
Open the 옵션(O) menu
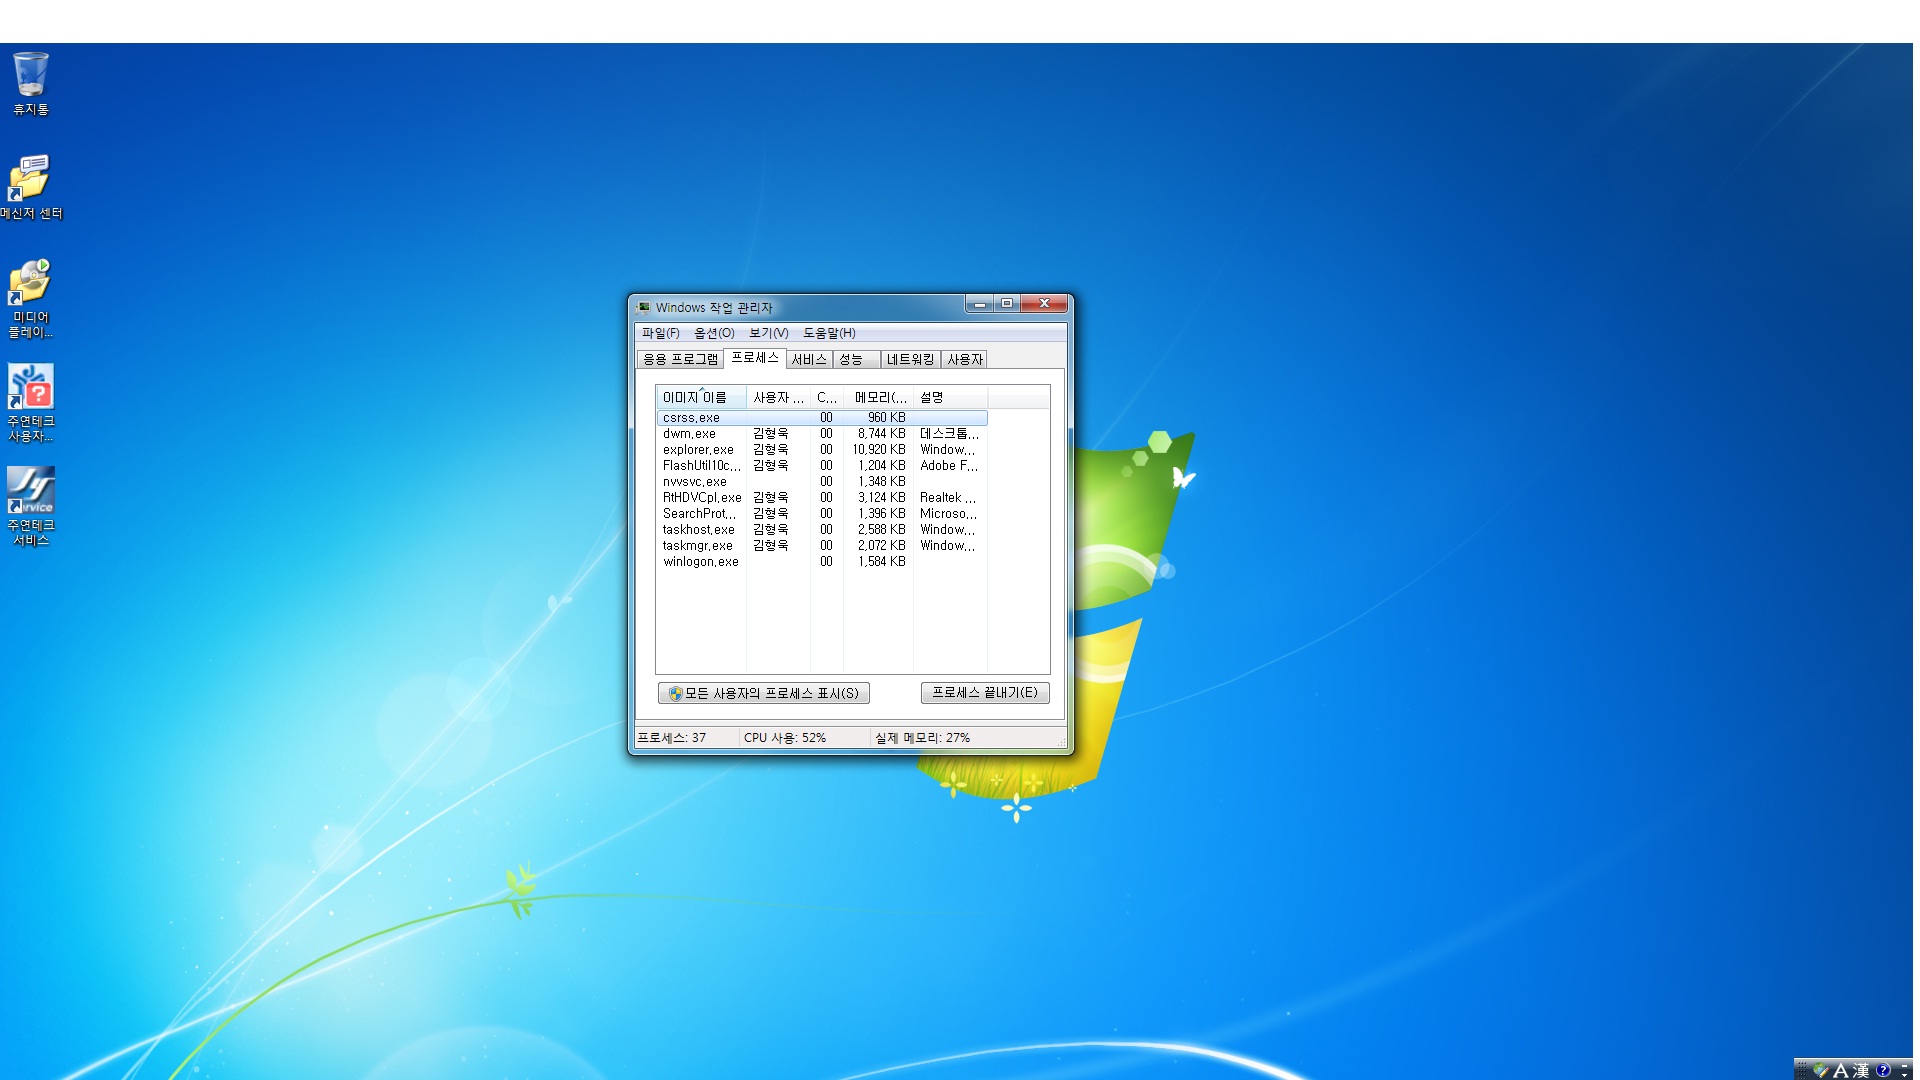[714, 333]
